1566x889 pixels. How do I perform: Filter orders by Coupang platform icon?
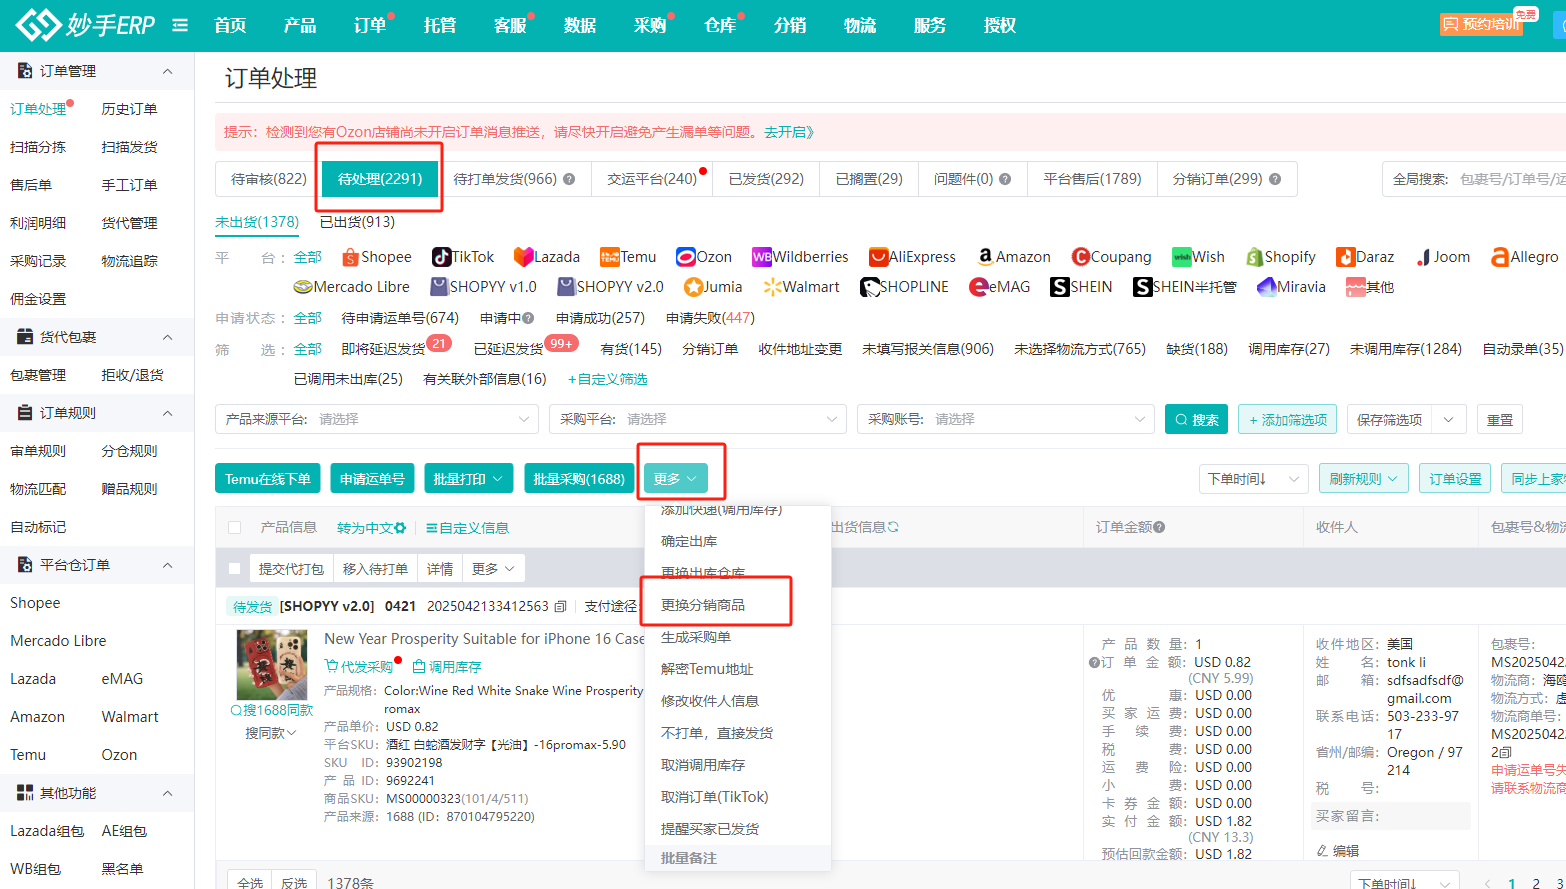[x=1080, y=257]
